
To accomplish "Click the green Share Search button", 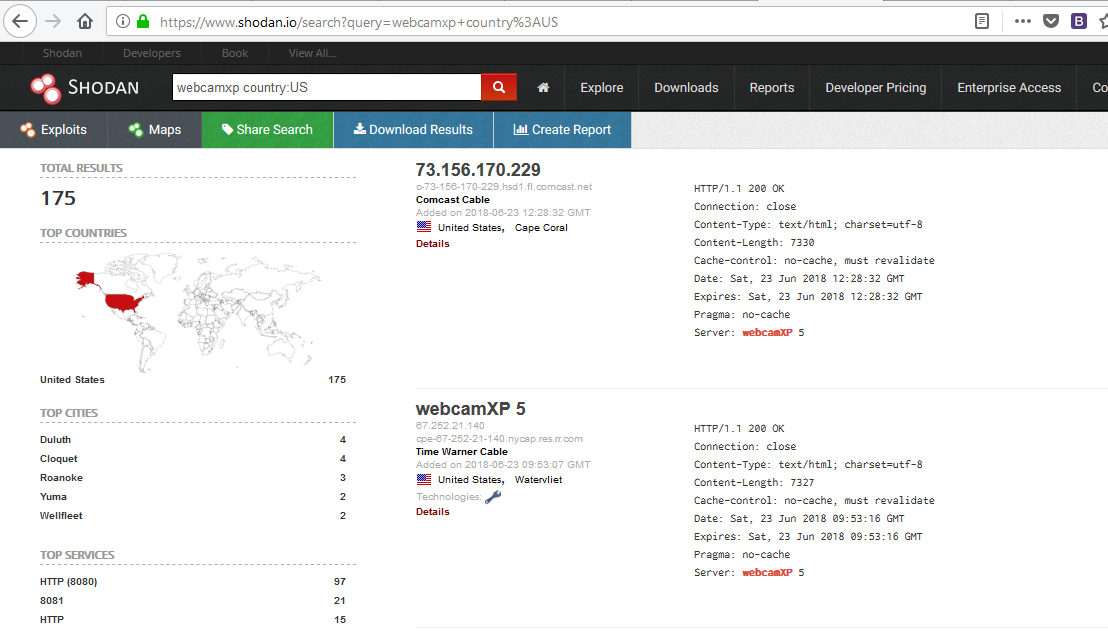I will pos(267,129).
